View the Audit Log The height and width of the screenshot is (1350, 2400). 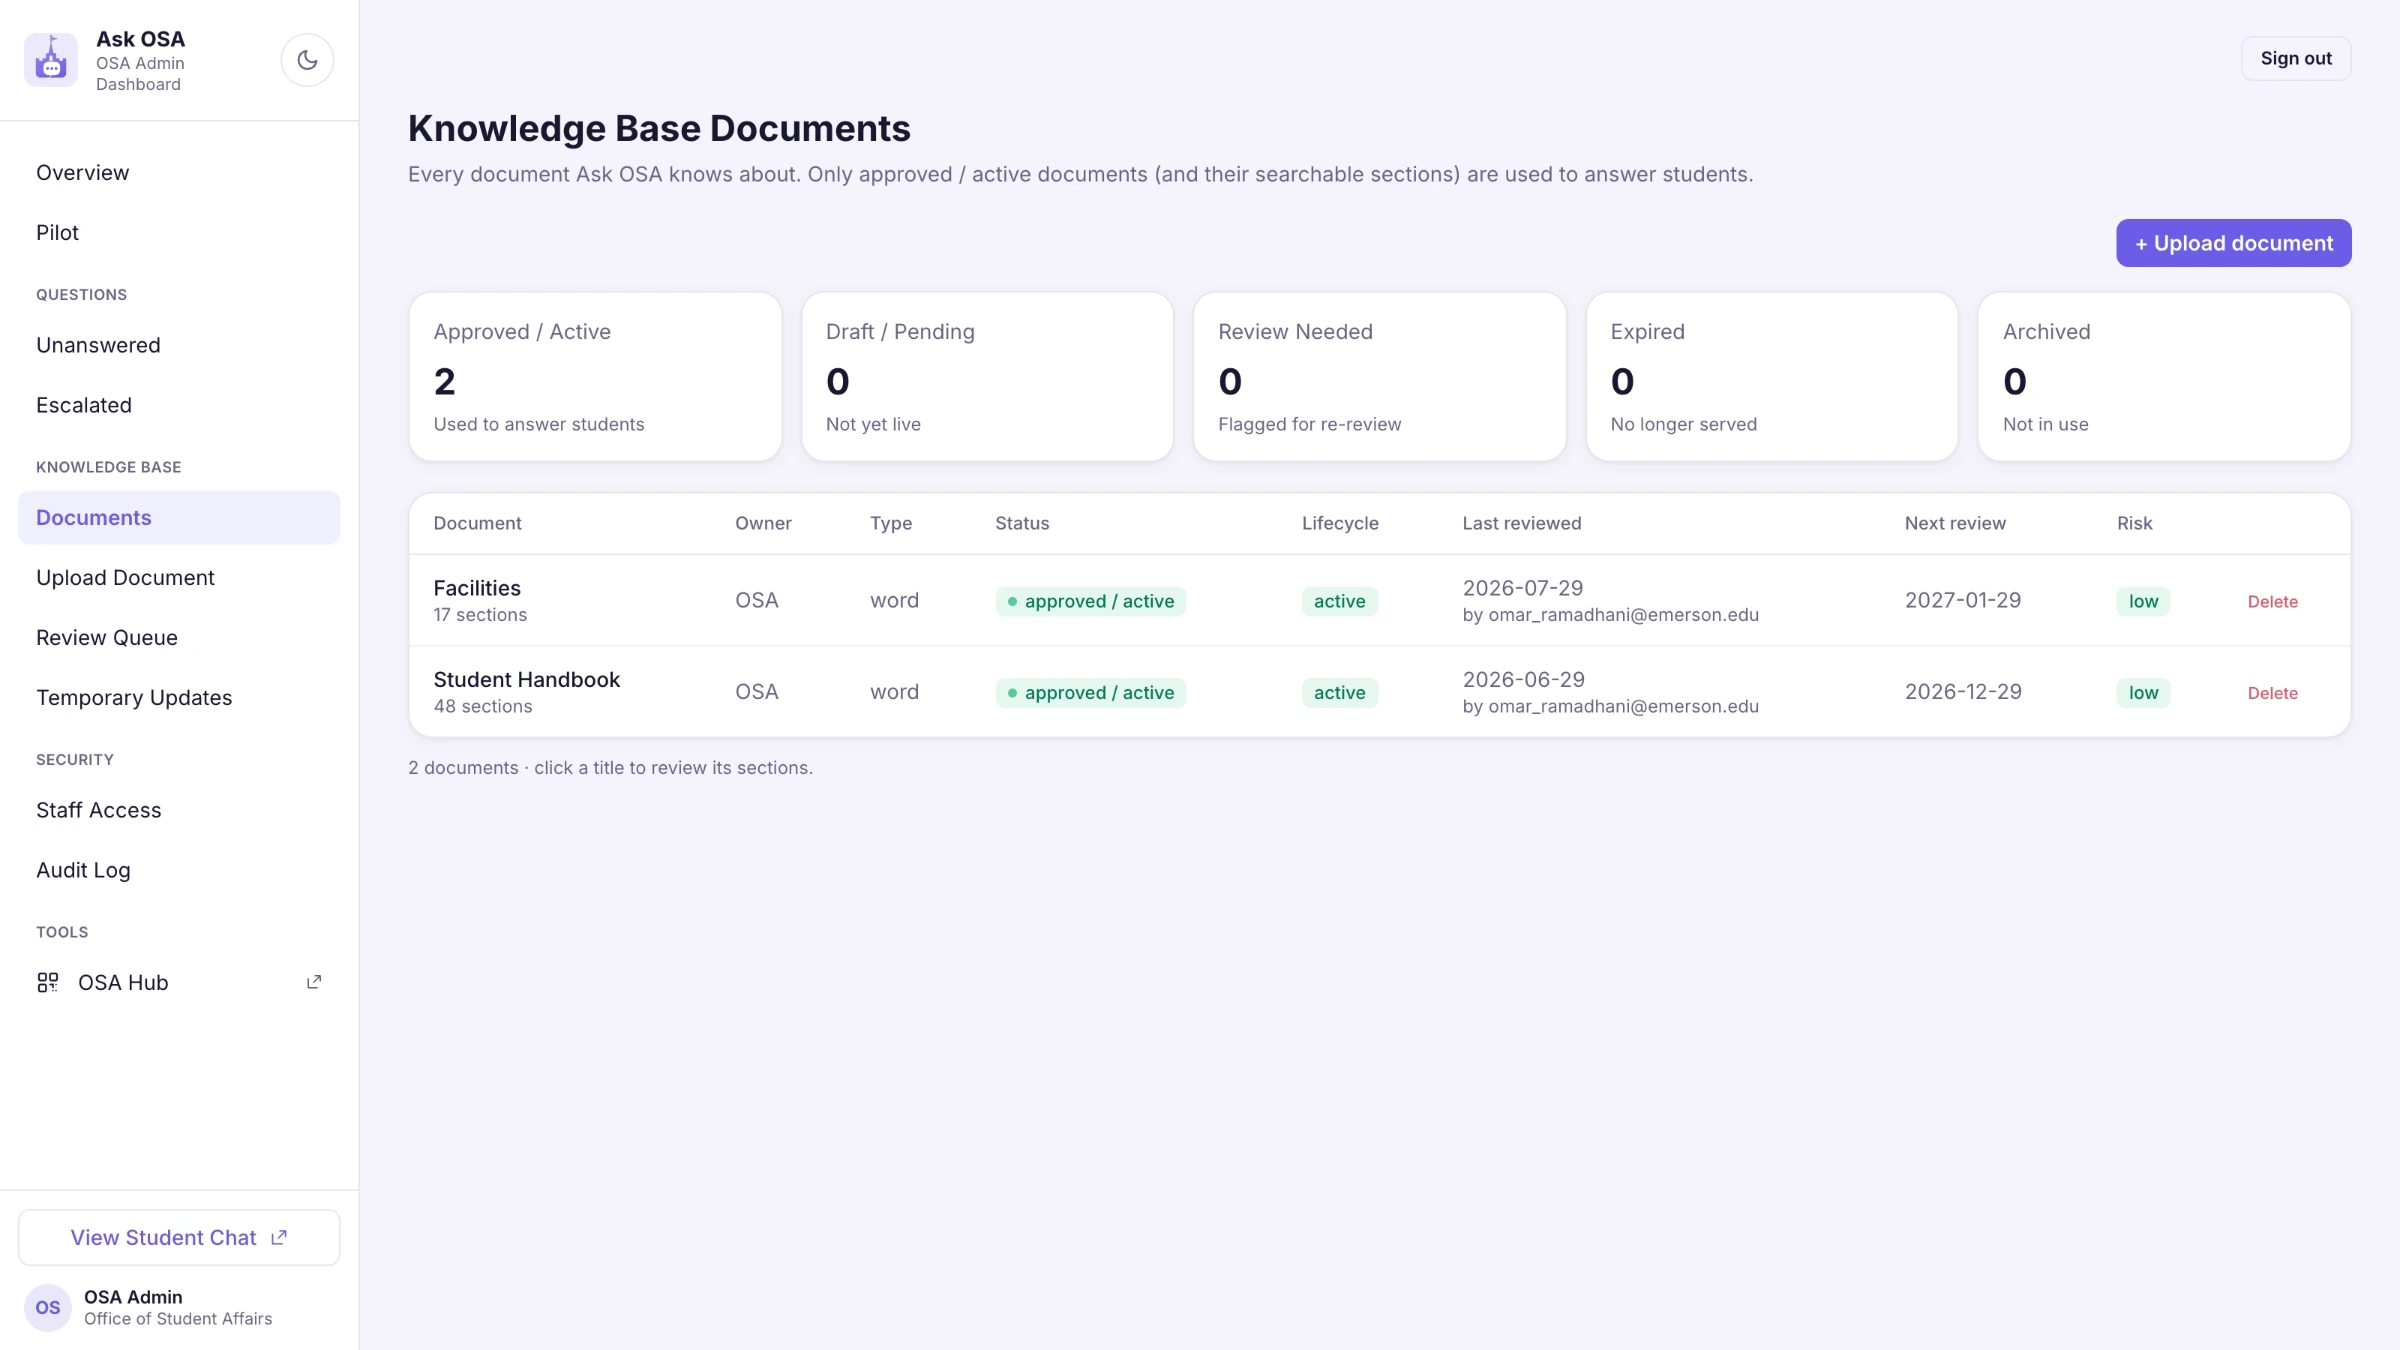pyautogui.click(x=179, y=870)
